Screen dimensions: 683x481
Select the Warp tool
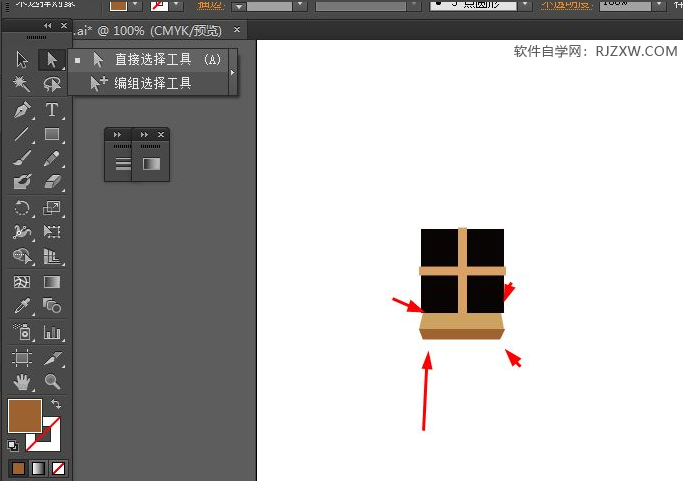pos(22,232)
